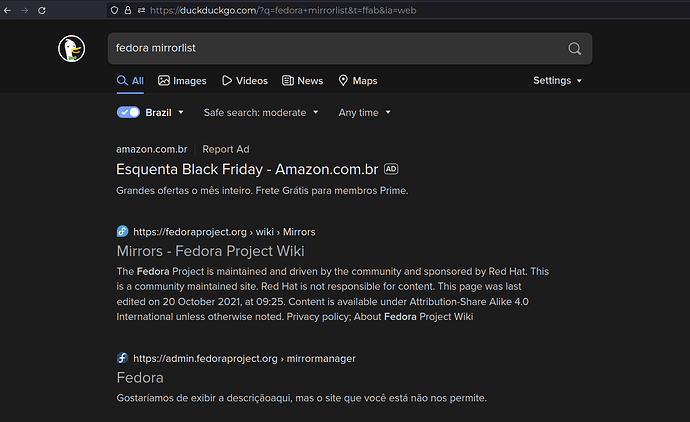
Task: Click the Report Ad link
Action: coord(225,149)
